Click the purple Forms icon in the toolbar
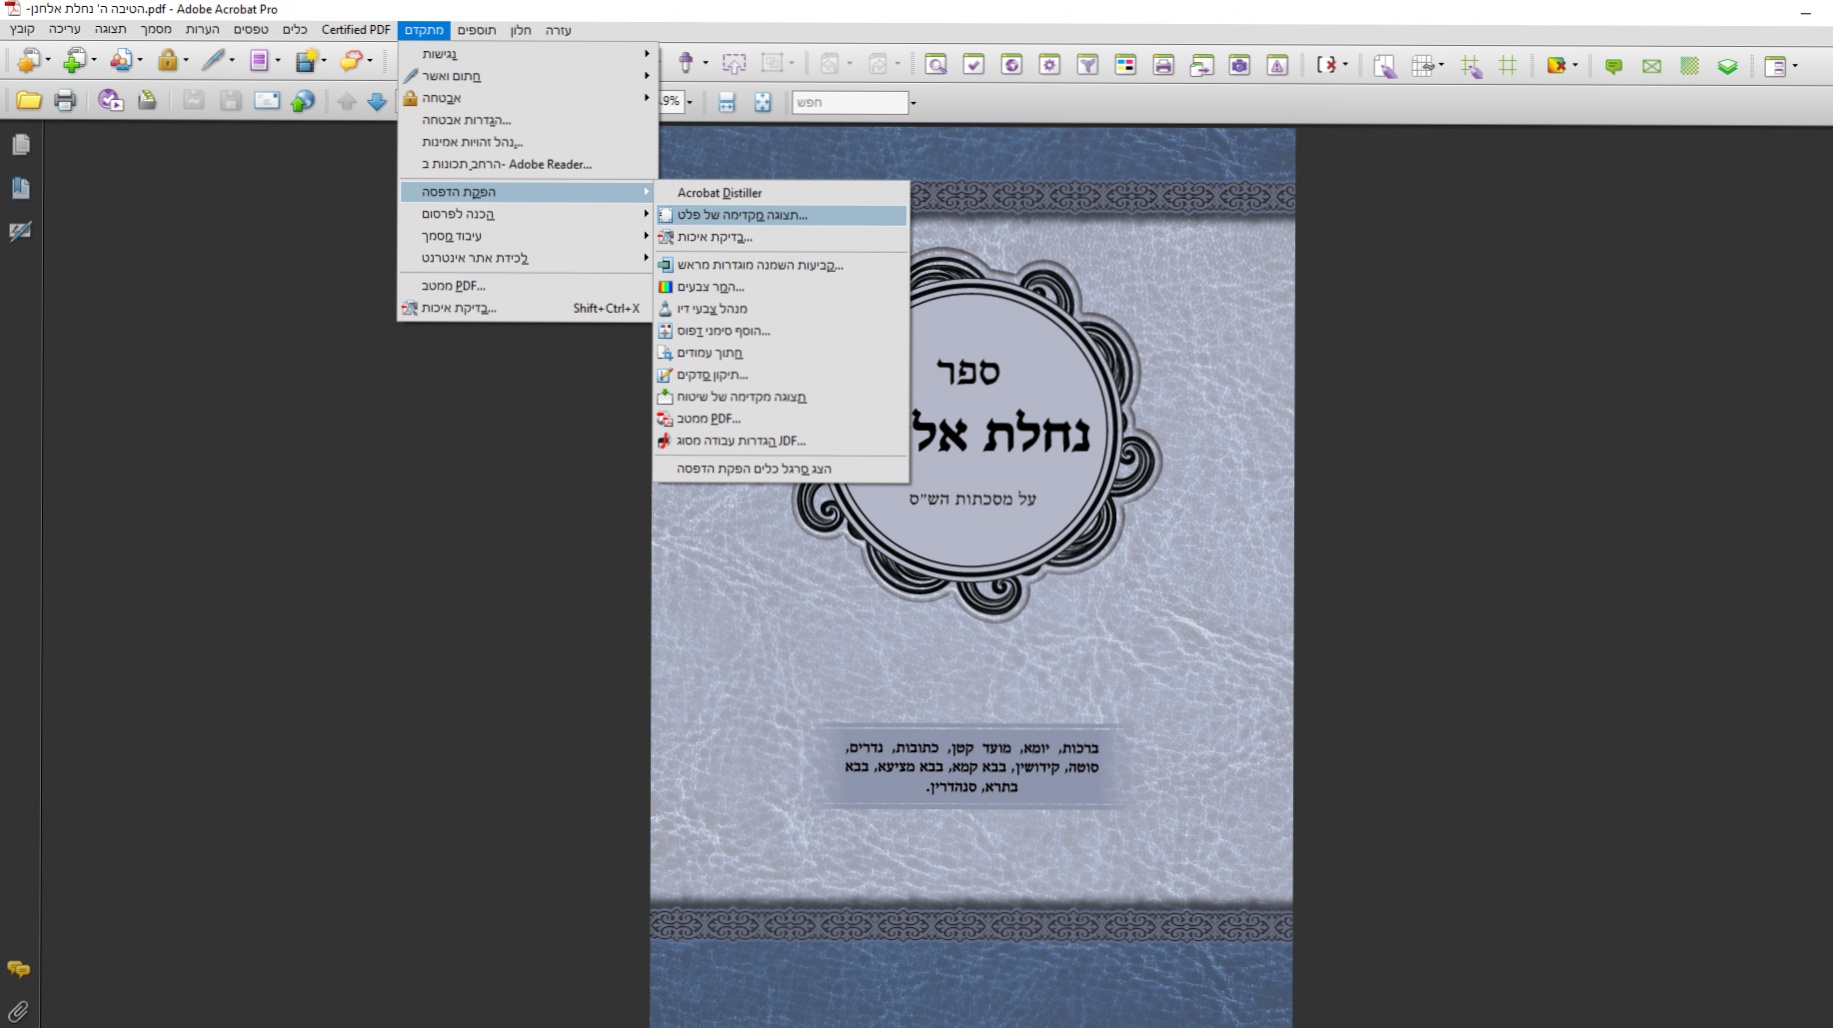 [x=259, y=61]
